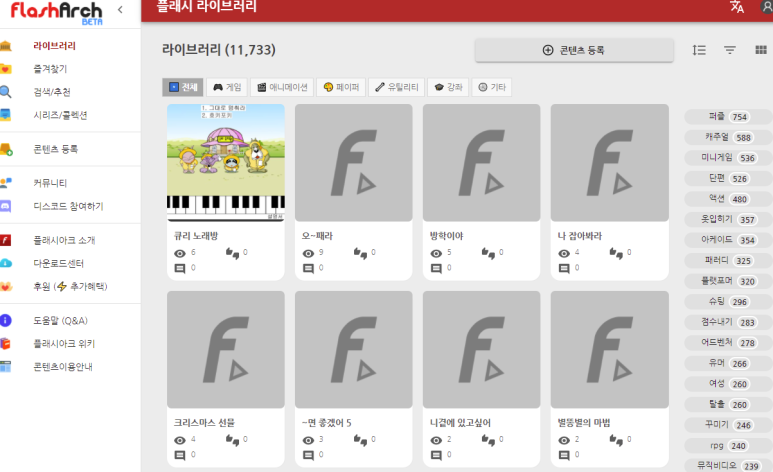Open 즐겨찾기 favorites in the sidebar
The image size is (773, 472).
pyautogui.click(x=50, y=69)
